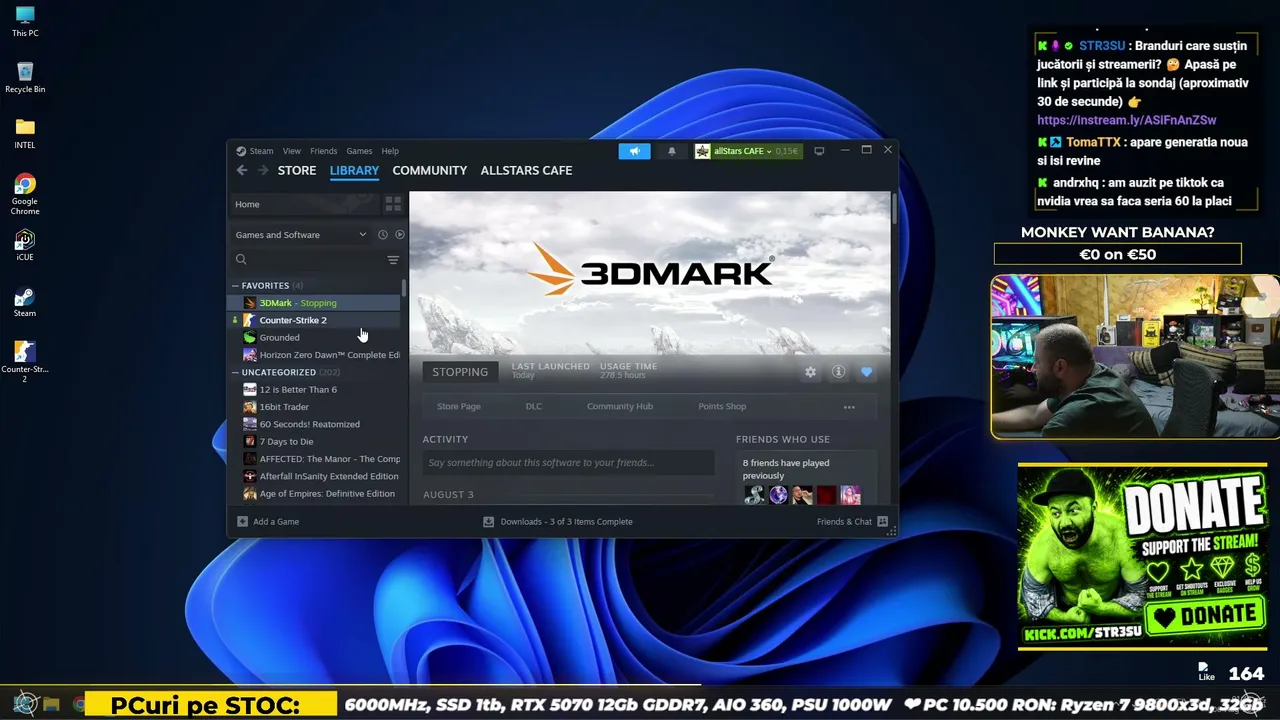This screenshot has width=1280, height=720.
Task: Select Age of Empires: Definitive Edition
Action: point(316,494)
